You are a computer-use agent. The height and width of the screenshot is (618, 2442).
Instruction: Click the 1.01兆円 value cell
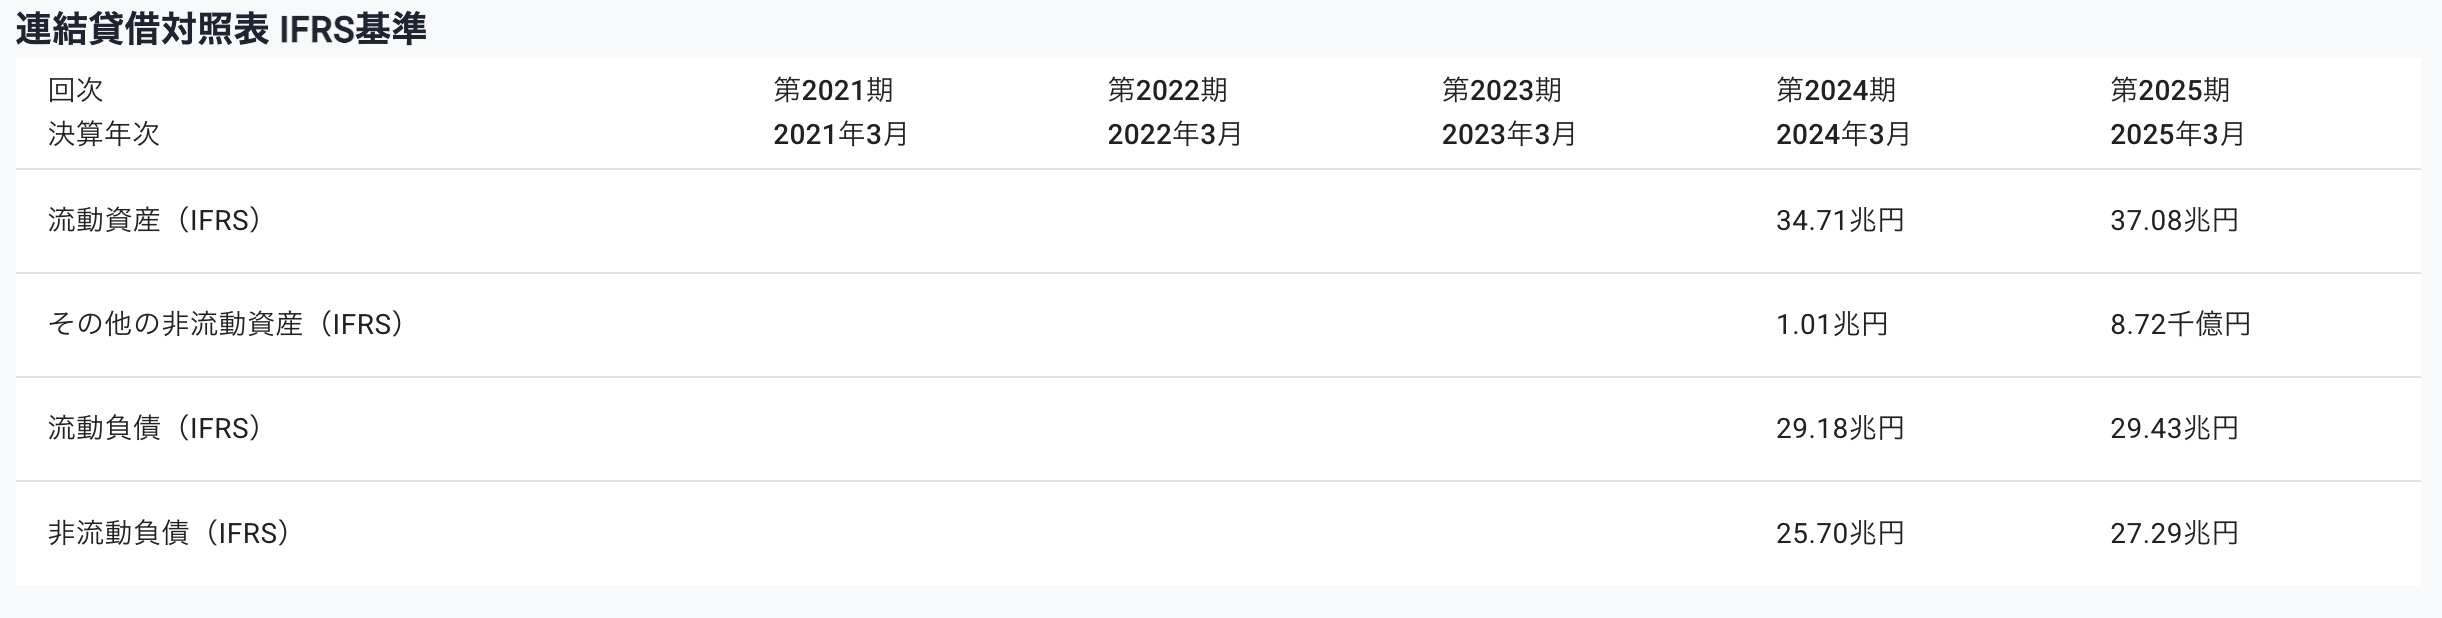(x=1832, y=324)
